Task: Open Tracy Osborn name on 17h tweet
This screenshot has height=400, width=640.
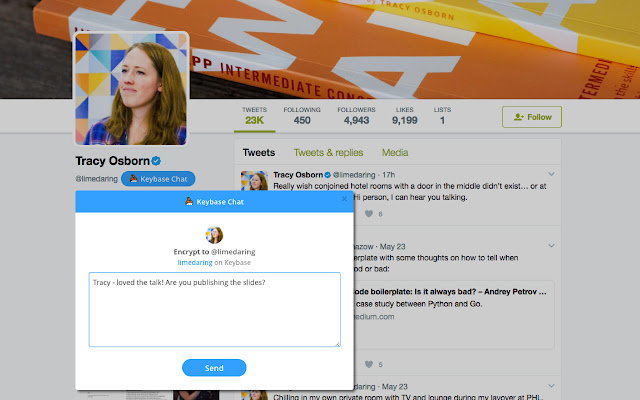Action: pos(298,175)
